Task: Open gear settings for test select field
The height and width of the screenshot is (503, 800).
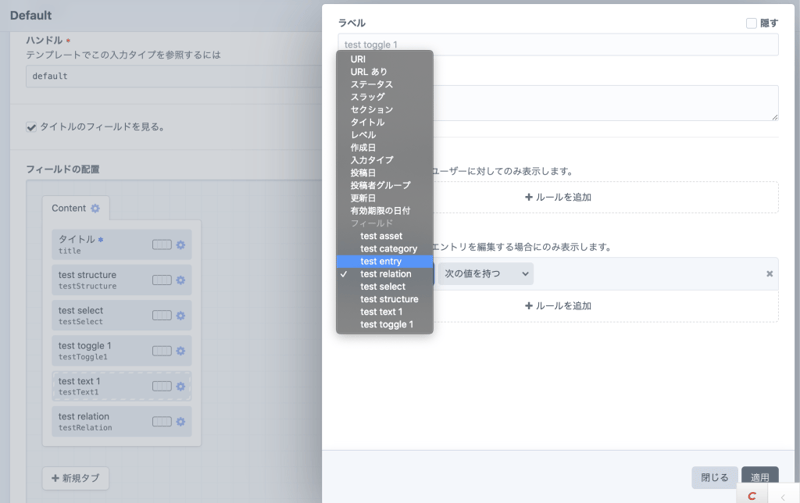Action: (x=181, y=316)
